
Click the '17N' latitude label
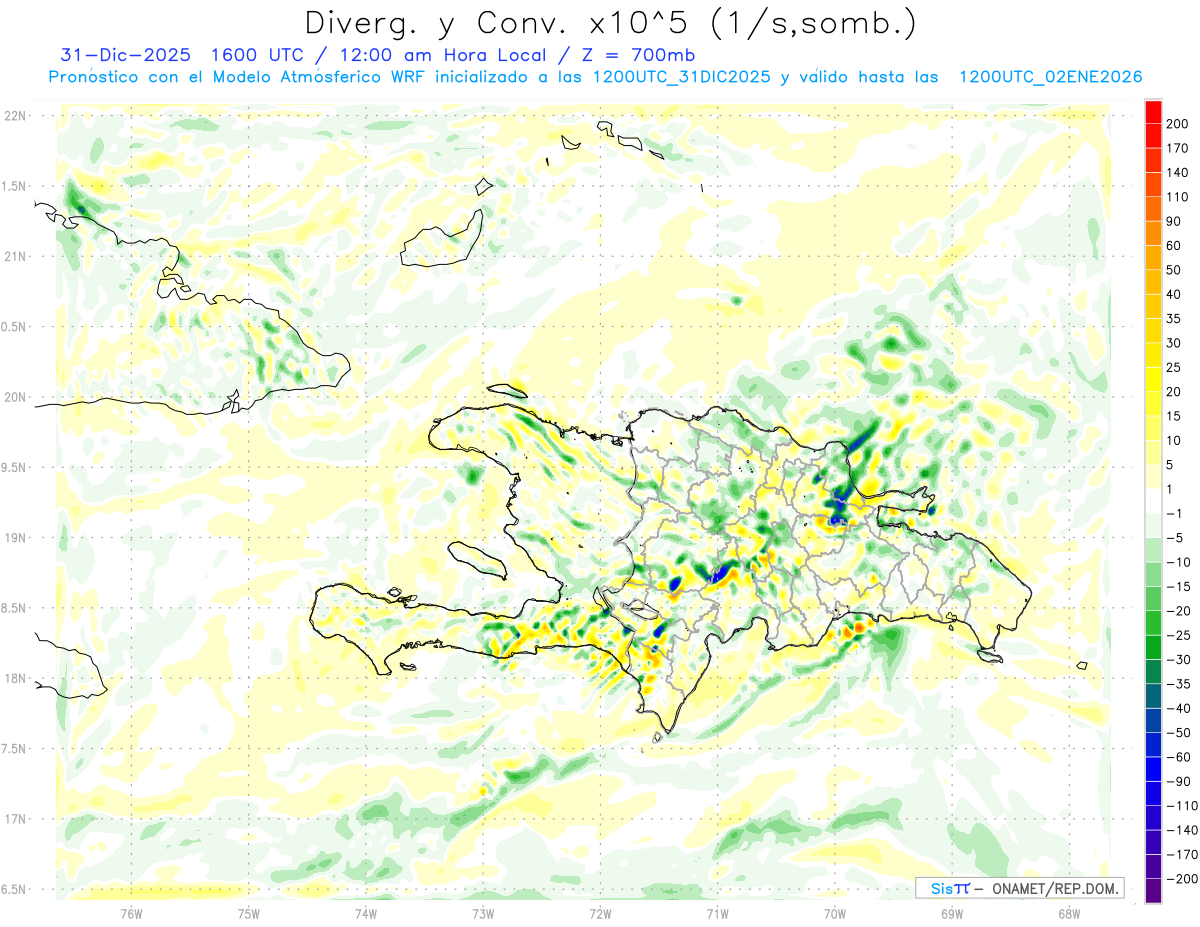15,819
